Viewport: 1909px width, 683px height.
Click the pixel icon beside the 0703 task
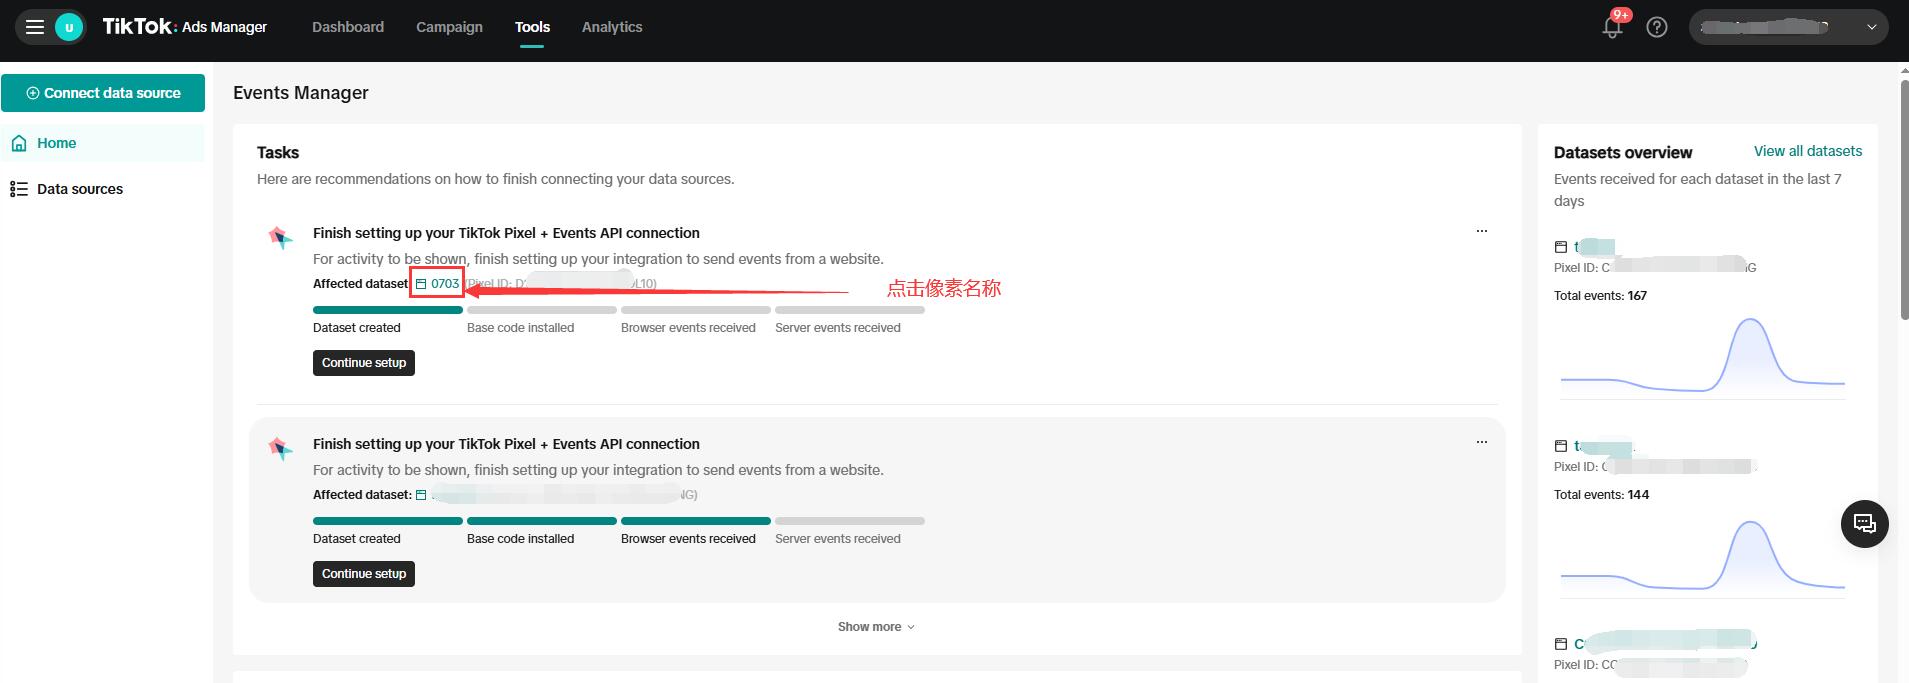coord(281,237)
